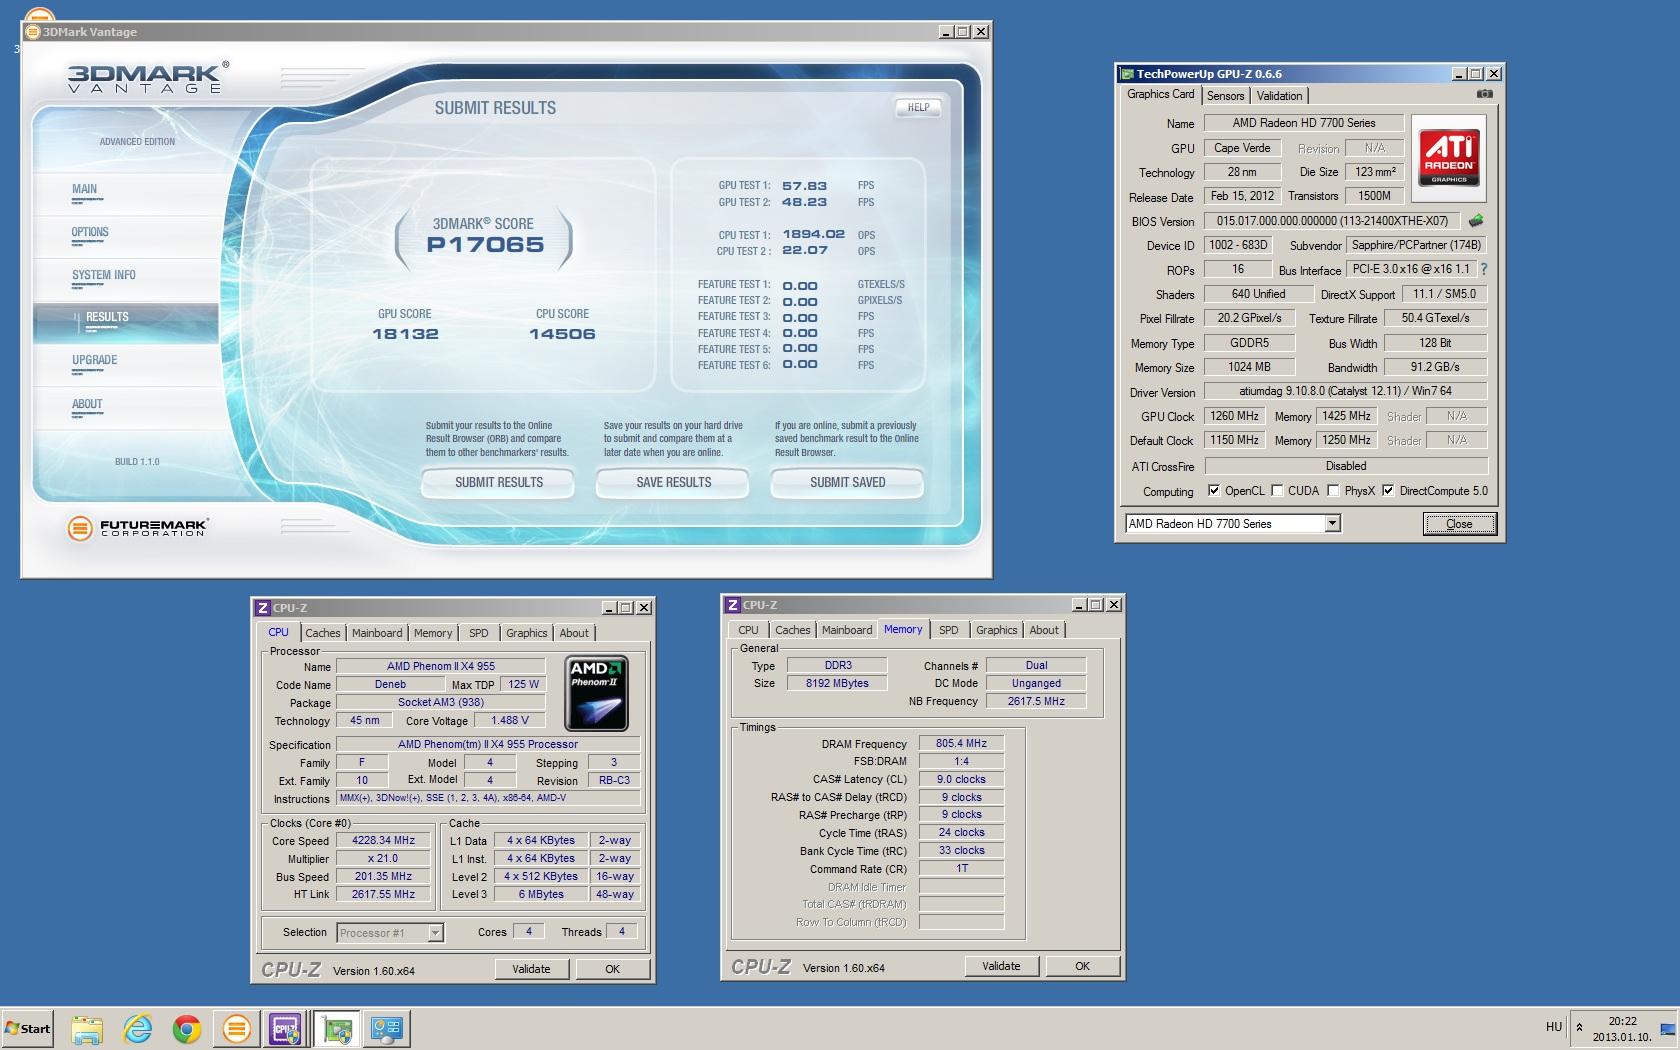Click Validate in right CPU-Z memory window
Screen dimensions: 1680x1050
1001,966
